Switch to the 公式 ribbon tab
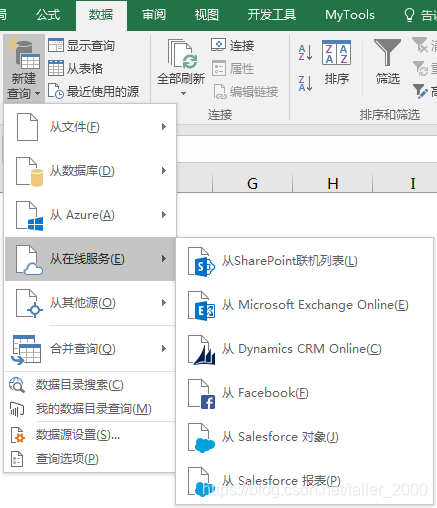The image size is (437, 508). tap(48, 15)
